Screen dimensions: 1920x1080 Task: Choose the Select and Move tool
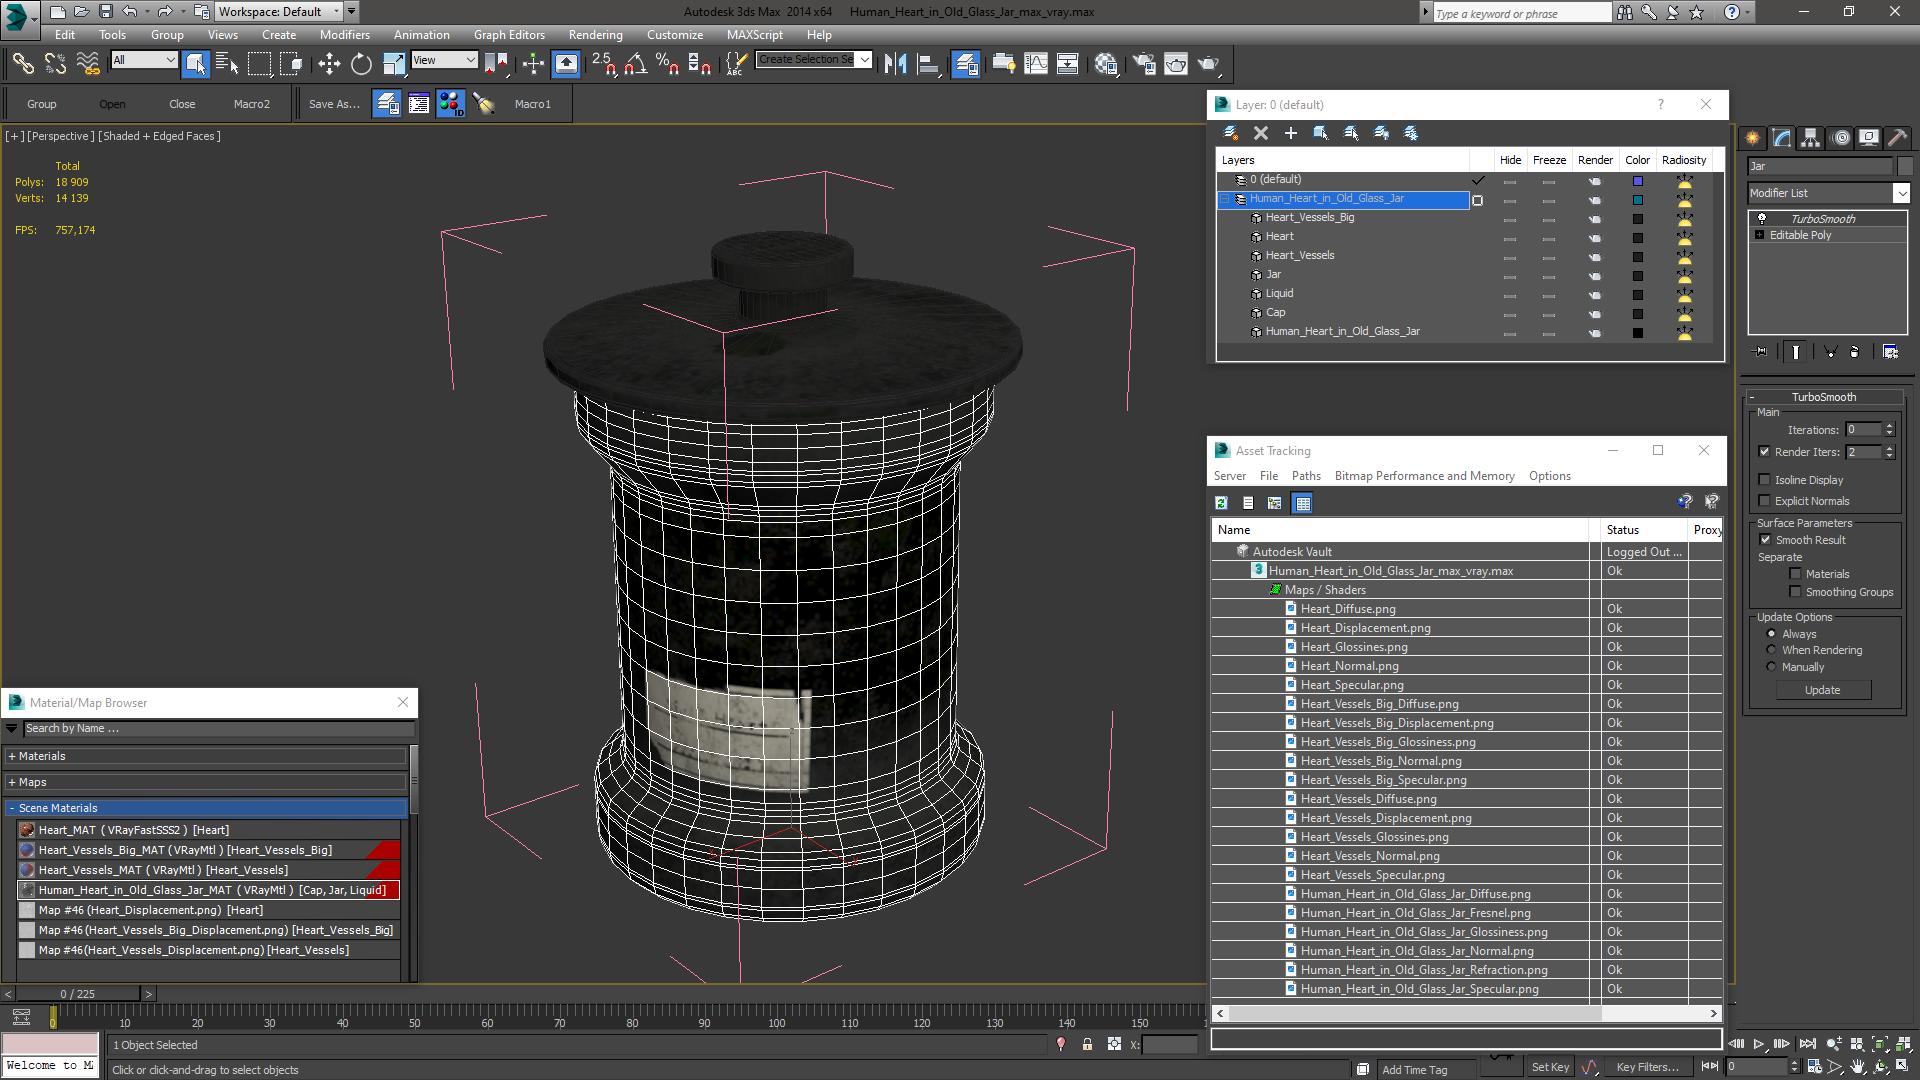point(329,64)
